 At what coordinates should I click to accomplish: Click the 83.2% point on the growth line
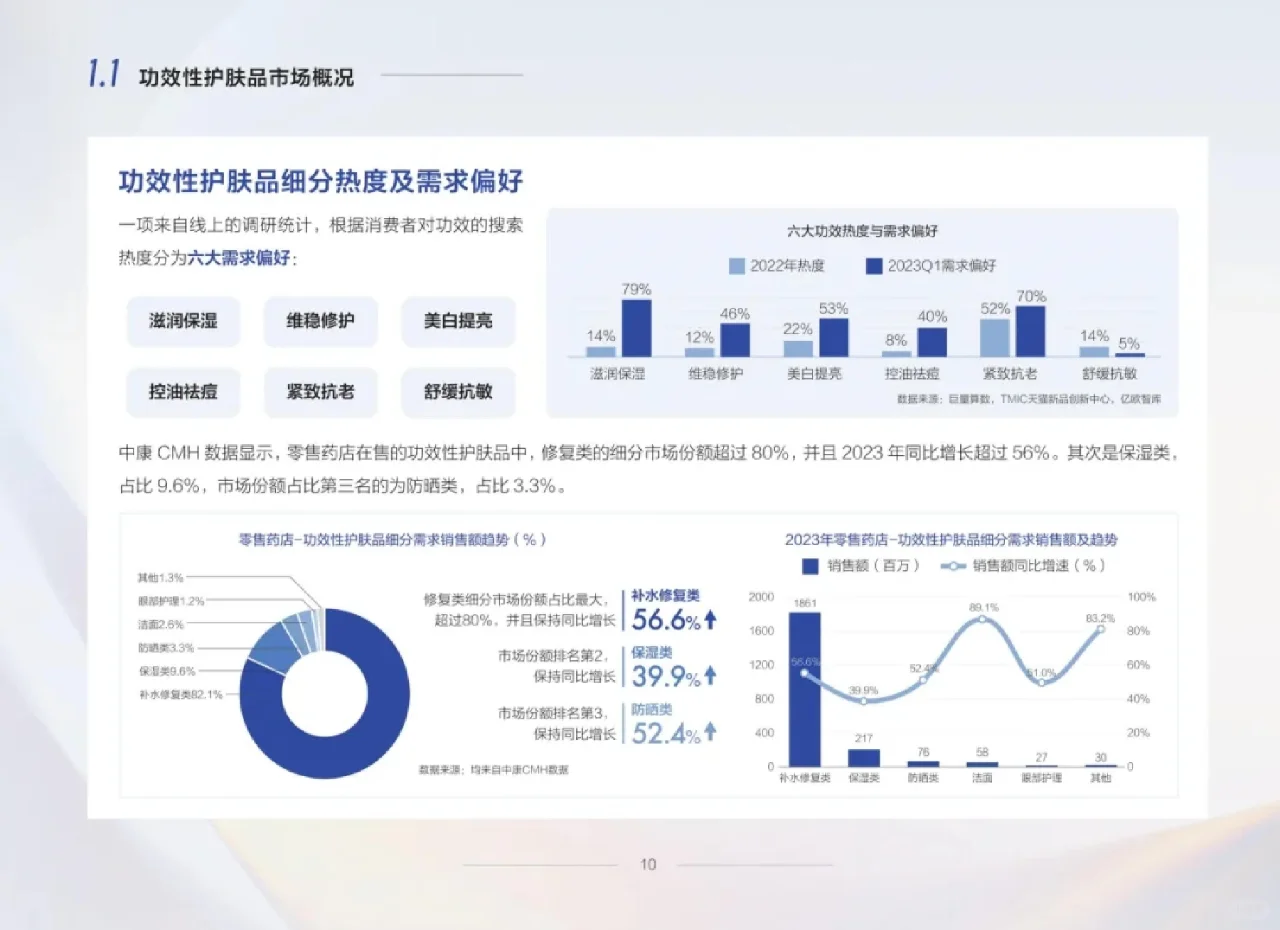[1101, 629]
